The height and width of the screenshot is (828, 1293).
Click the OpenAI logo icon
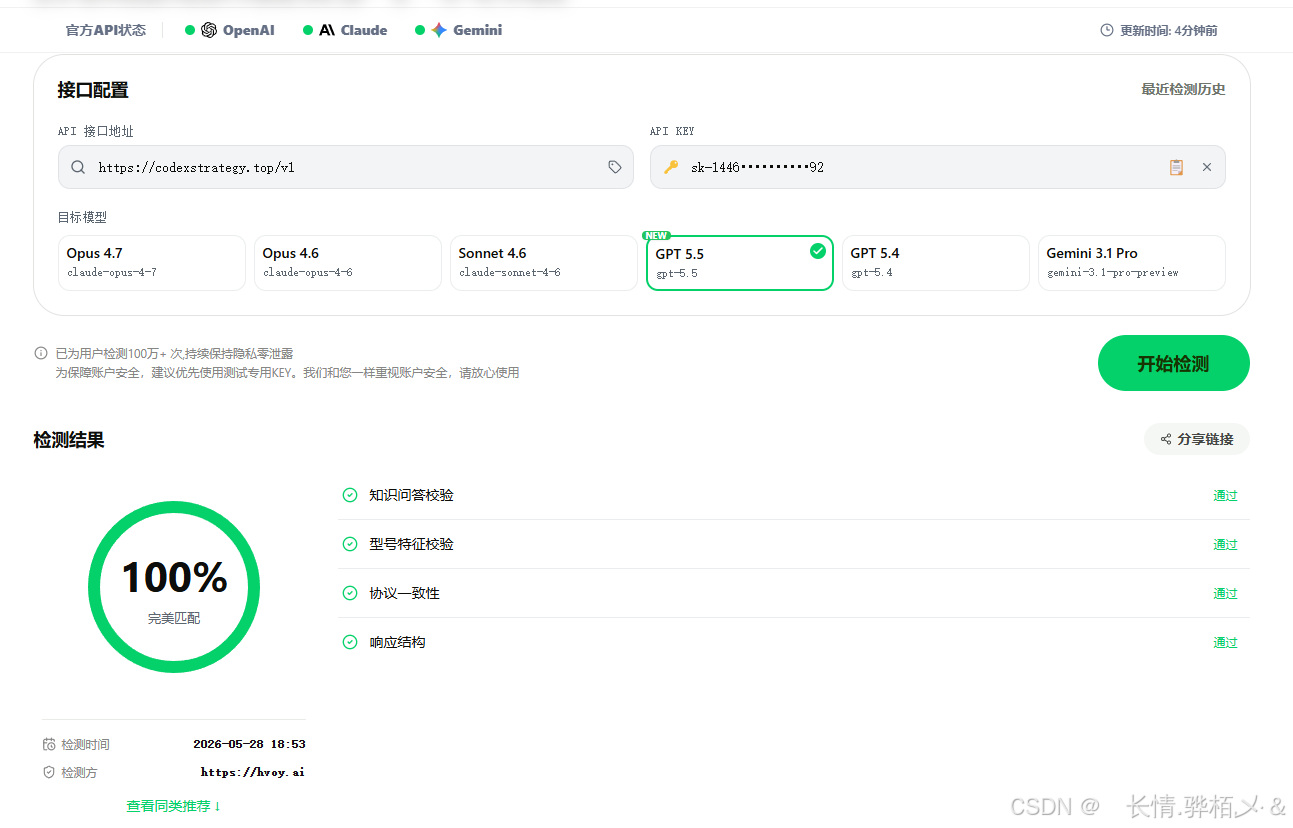pos(209,30)
